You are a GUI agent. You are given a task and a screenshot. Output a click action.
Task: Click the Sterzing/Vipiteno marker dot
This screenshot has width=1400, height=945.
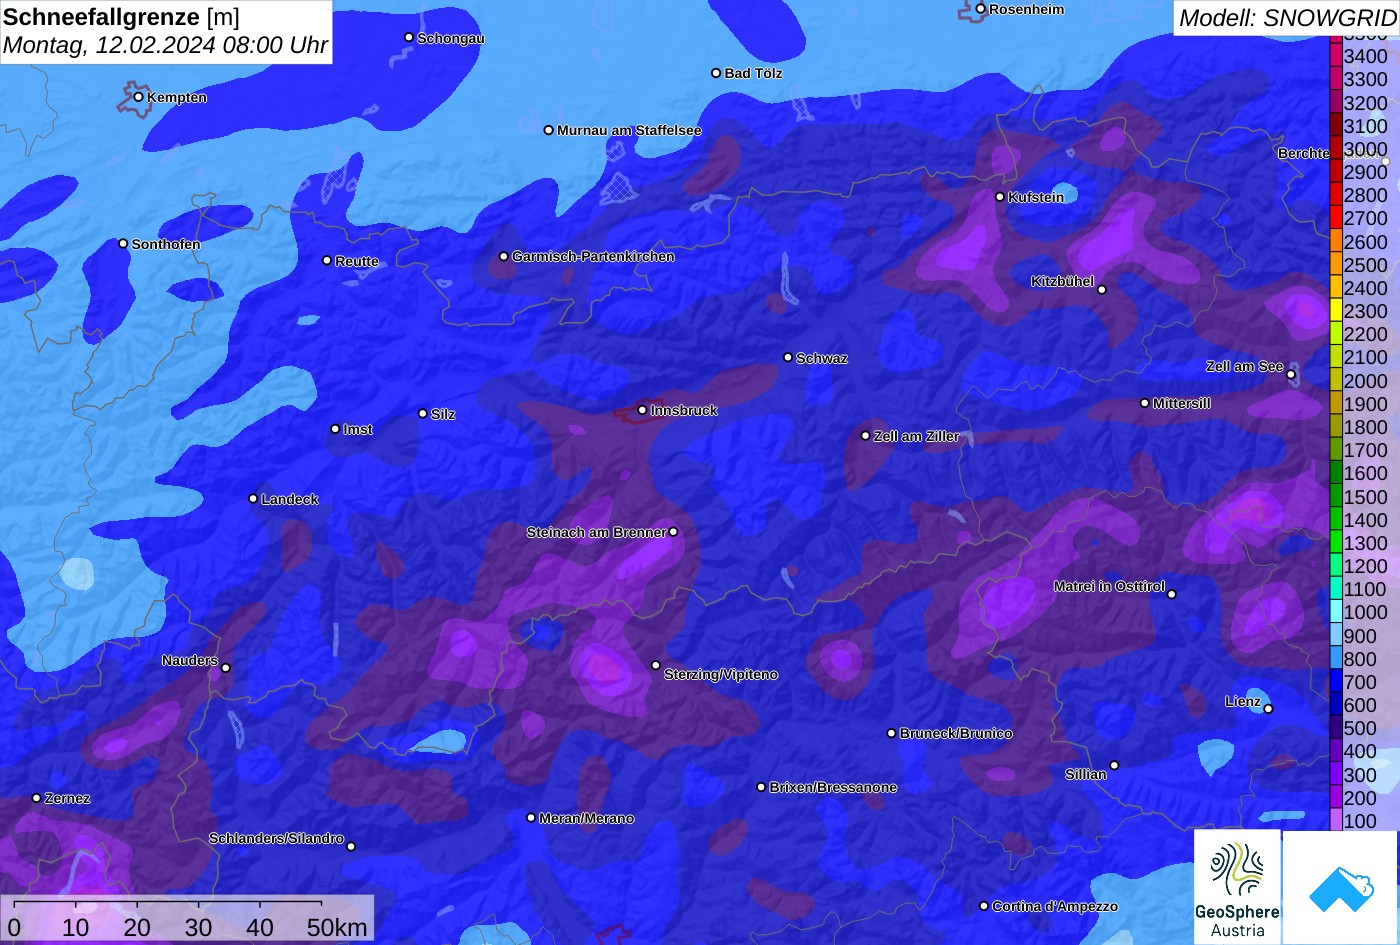[x=656, y=665]
